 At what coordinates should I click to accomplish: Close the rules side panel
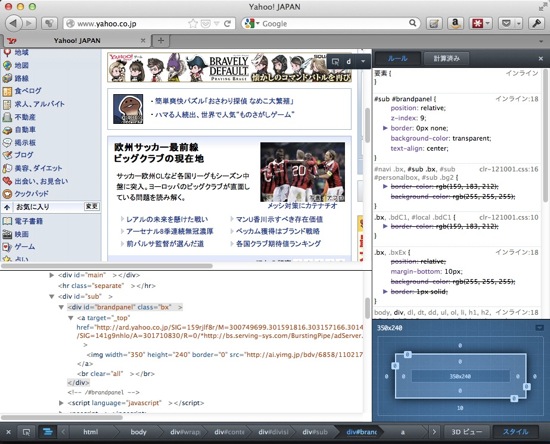[541, 59]
